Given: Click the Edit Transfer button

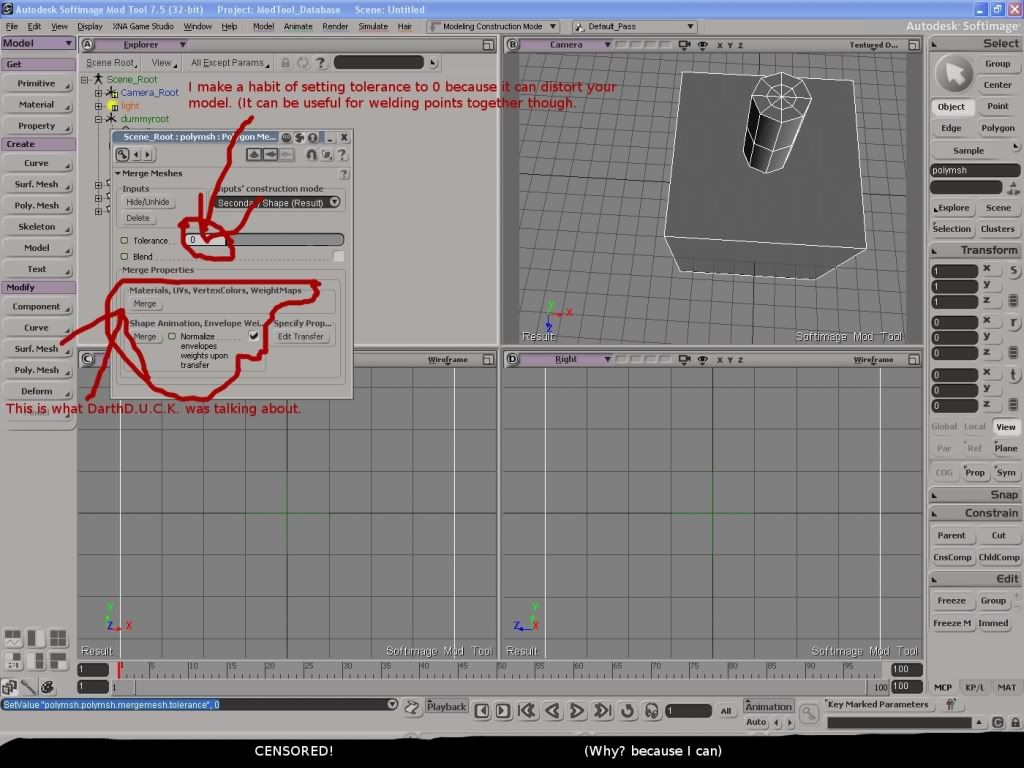Looking at the screenshot, I should click(x=300, y=336).
